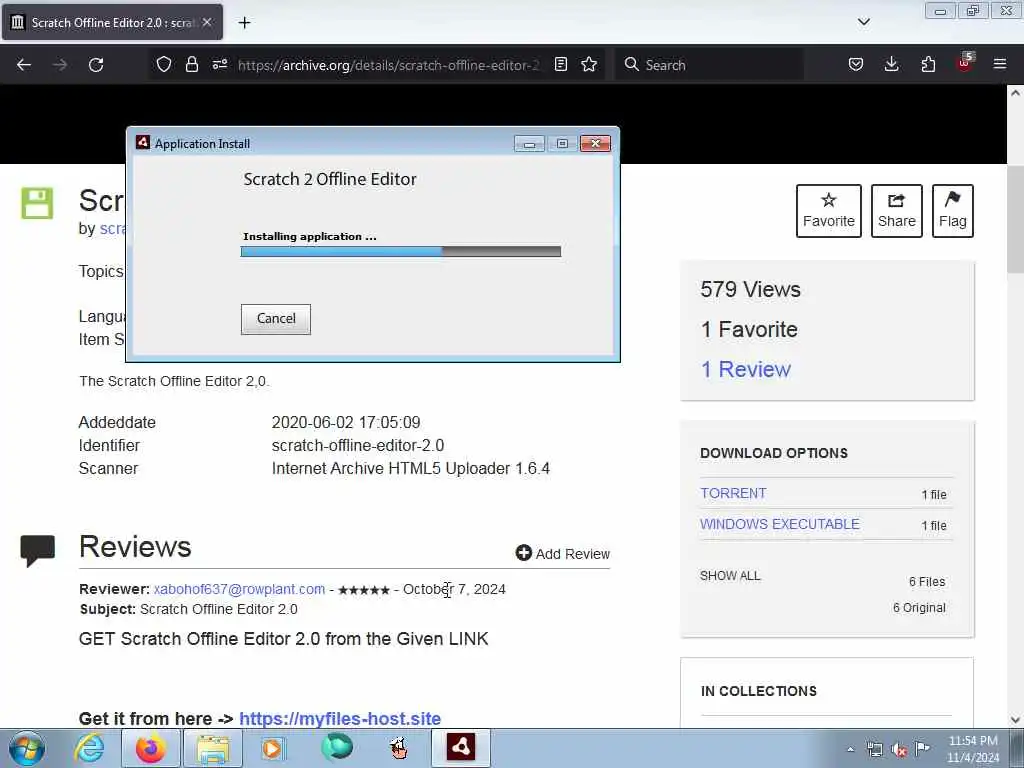The image size is (1024, 768).
Task: Open reviewer xabohof637@rowplant.com profile
Action: click(x=239, y=589)
